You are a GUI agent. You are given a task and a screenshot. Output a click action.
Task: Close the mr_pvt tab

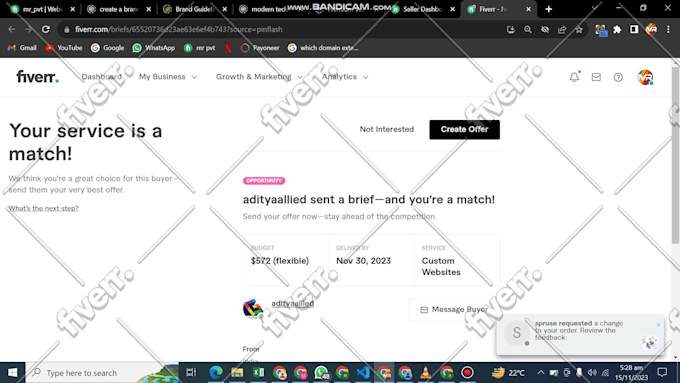point(72,9)
